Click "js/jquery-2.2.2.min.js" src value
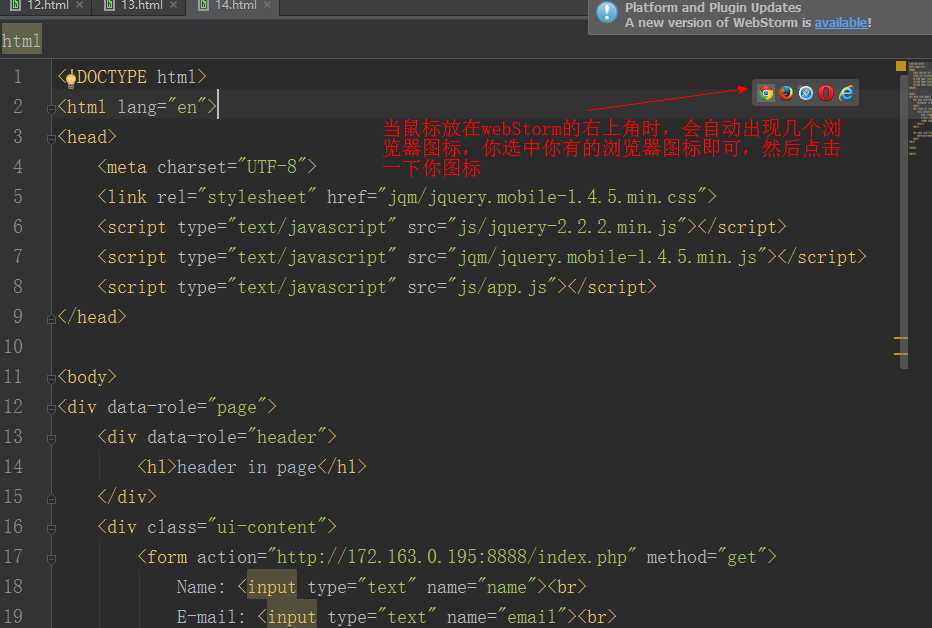This screenshot has width=932, height=628. tap(567, 227)
